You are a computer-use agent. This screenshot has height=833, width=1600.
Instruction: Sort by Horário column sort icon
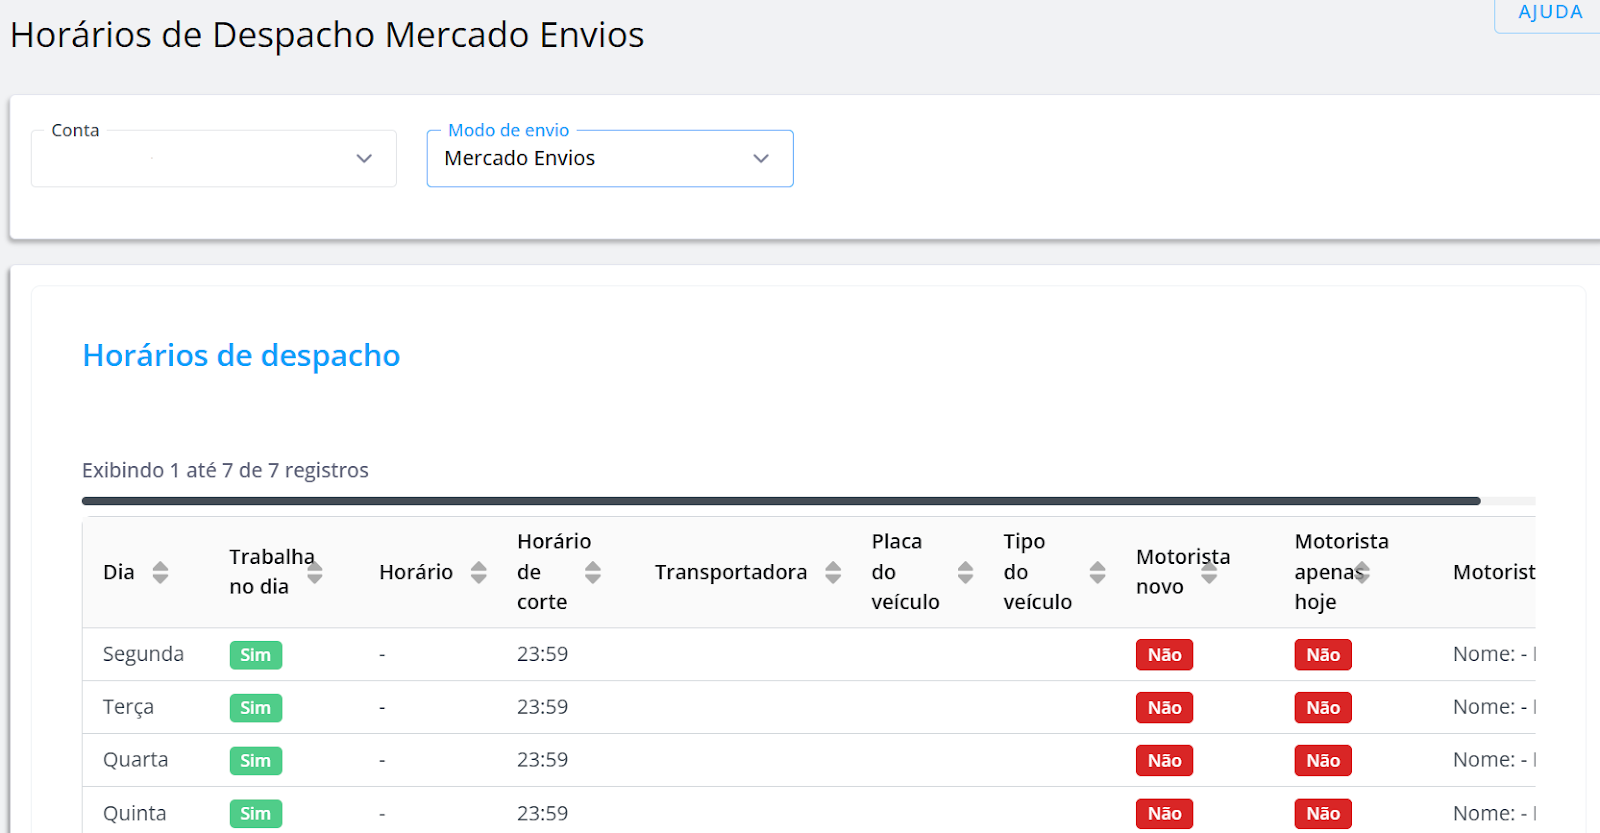[x=479, y=572]
